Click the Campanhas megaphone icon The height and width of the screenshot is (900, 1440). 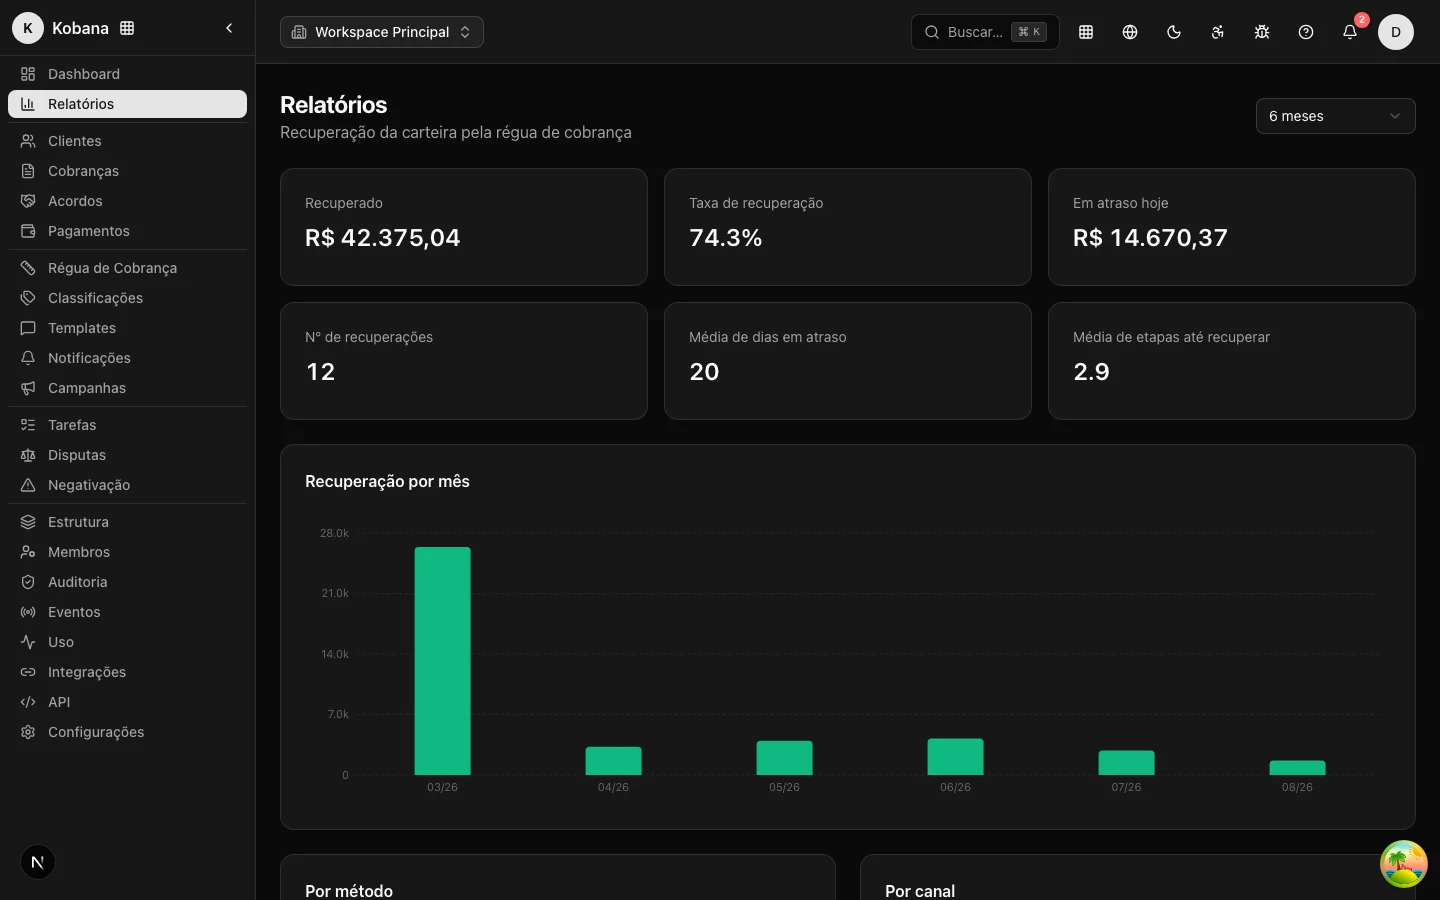[28, 388]
